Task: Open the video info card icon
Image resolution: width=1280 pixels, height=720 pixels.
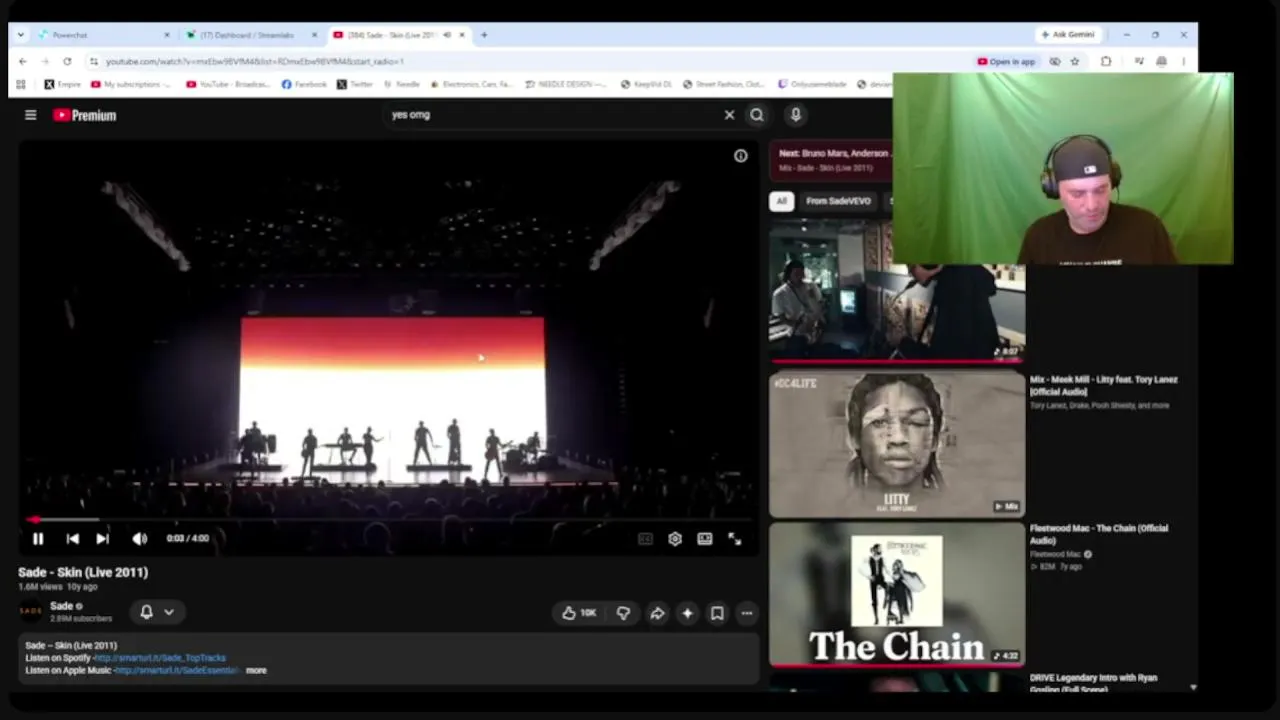Action: [741, 156]
